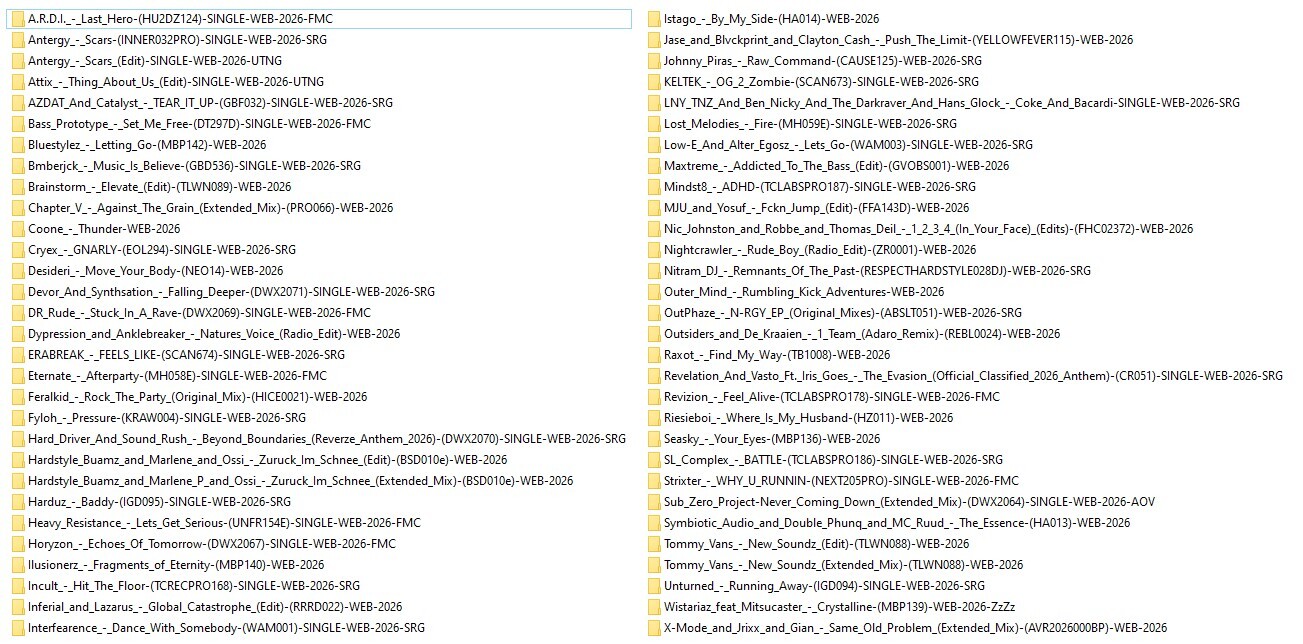
Task: Select Symbiotic_Audio The_Essence folder name
Action: [x=897, y=523]
